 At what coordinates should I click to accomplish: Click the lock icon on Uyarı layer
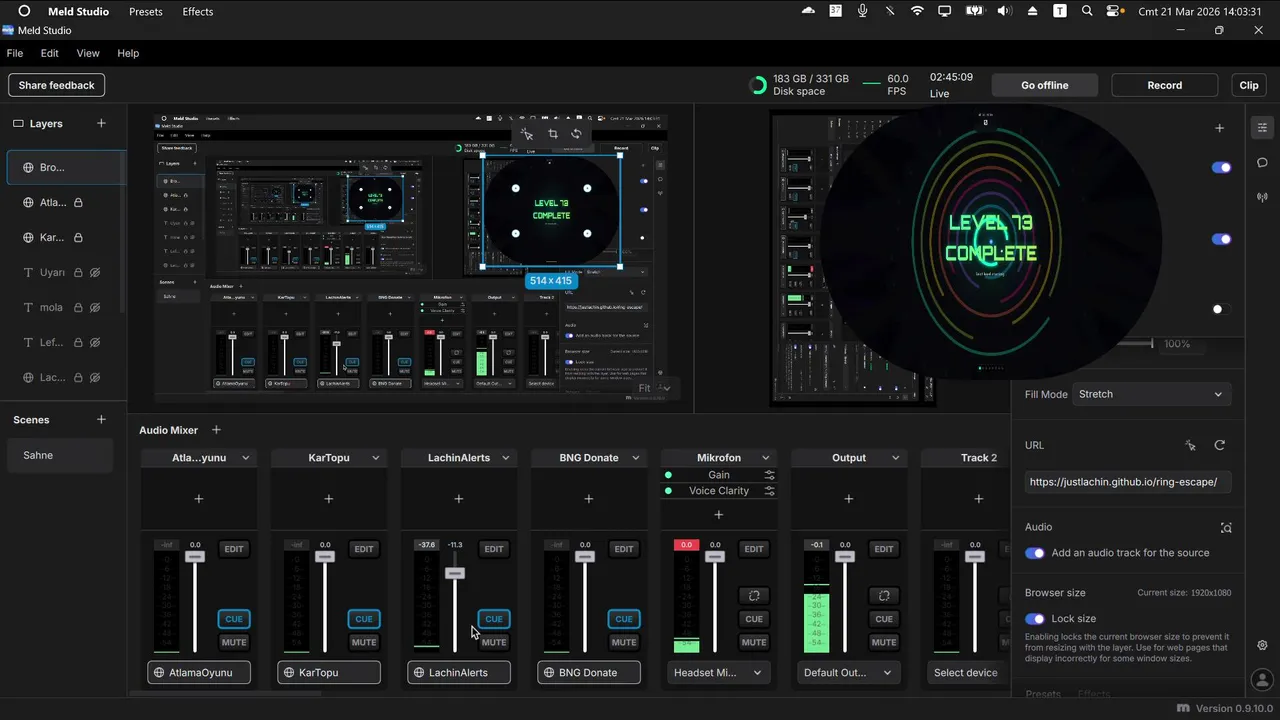78,272
